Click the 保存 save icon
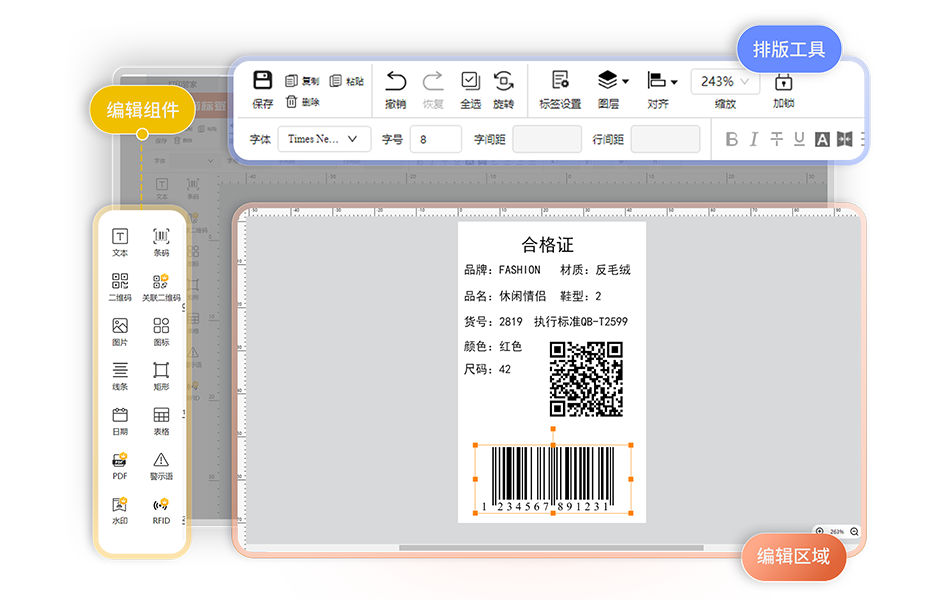950x600 pixels. [263, 81]
